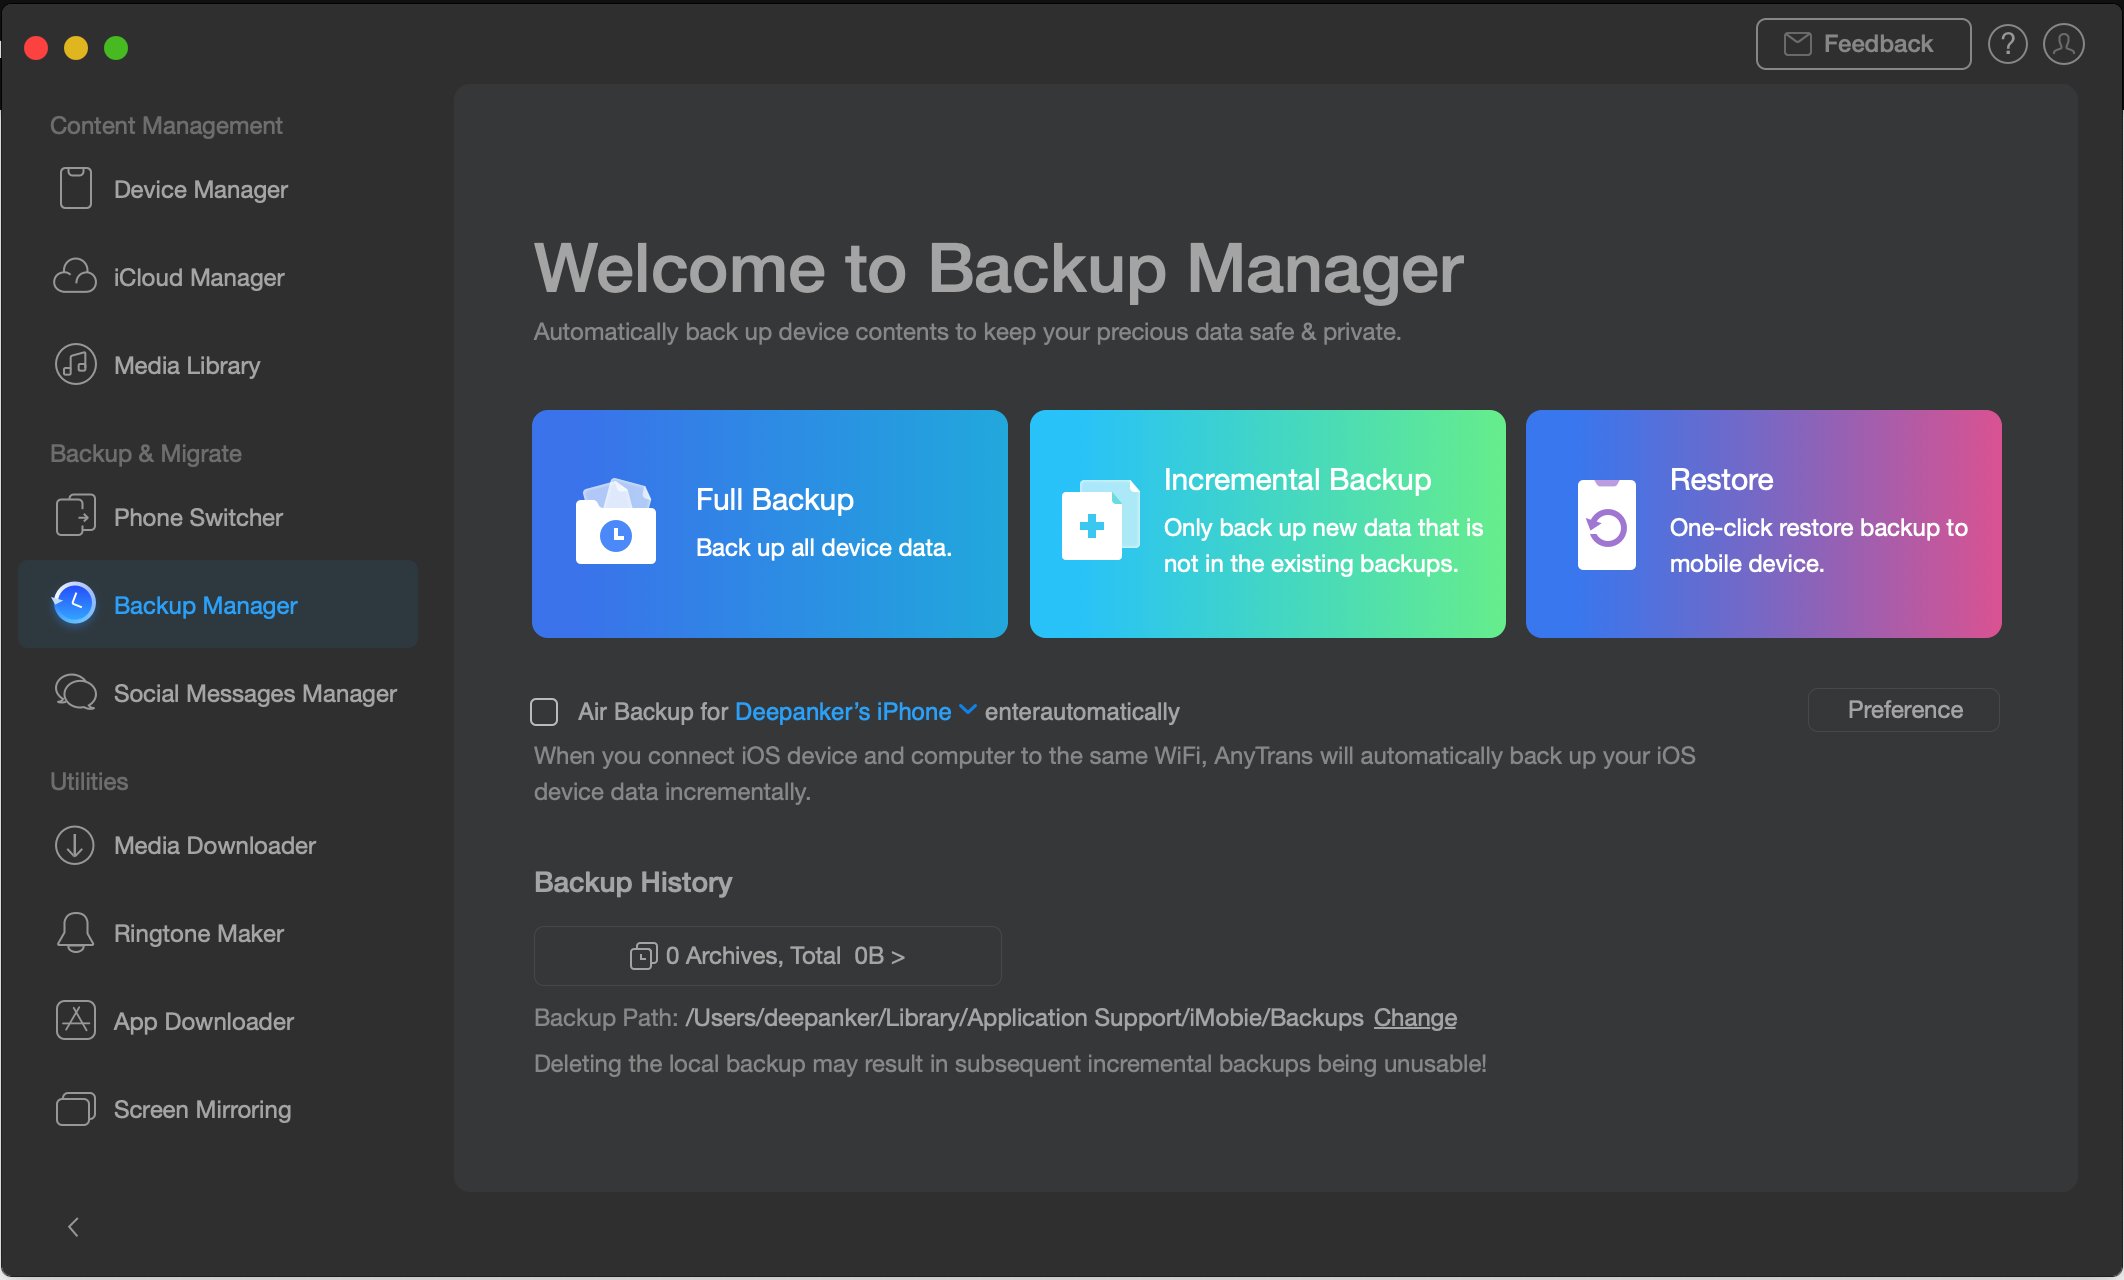Open App Downloader utility
The height and width of the screenshot is (1280, 2124).
click(x=218, y=1021)
